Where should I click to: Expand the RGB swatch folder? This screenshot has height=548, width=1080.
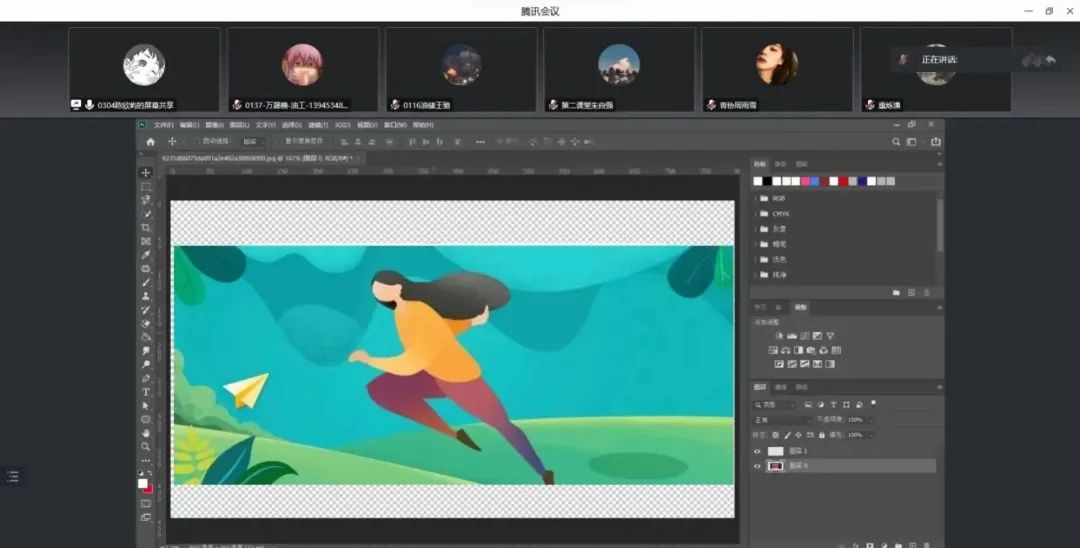pyautogui.click(x=755, y=198)
